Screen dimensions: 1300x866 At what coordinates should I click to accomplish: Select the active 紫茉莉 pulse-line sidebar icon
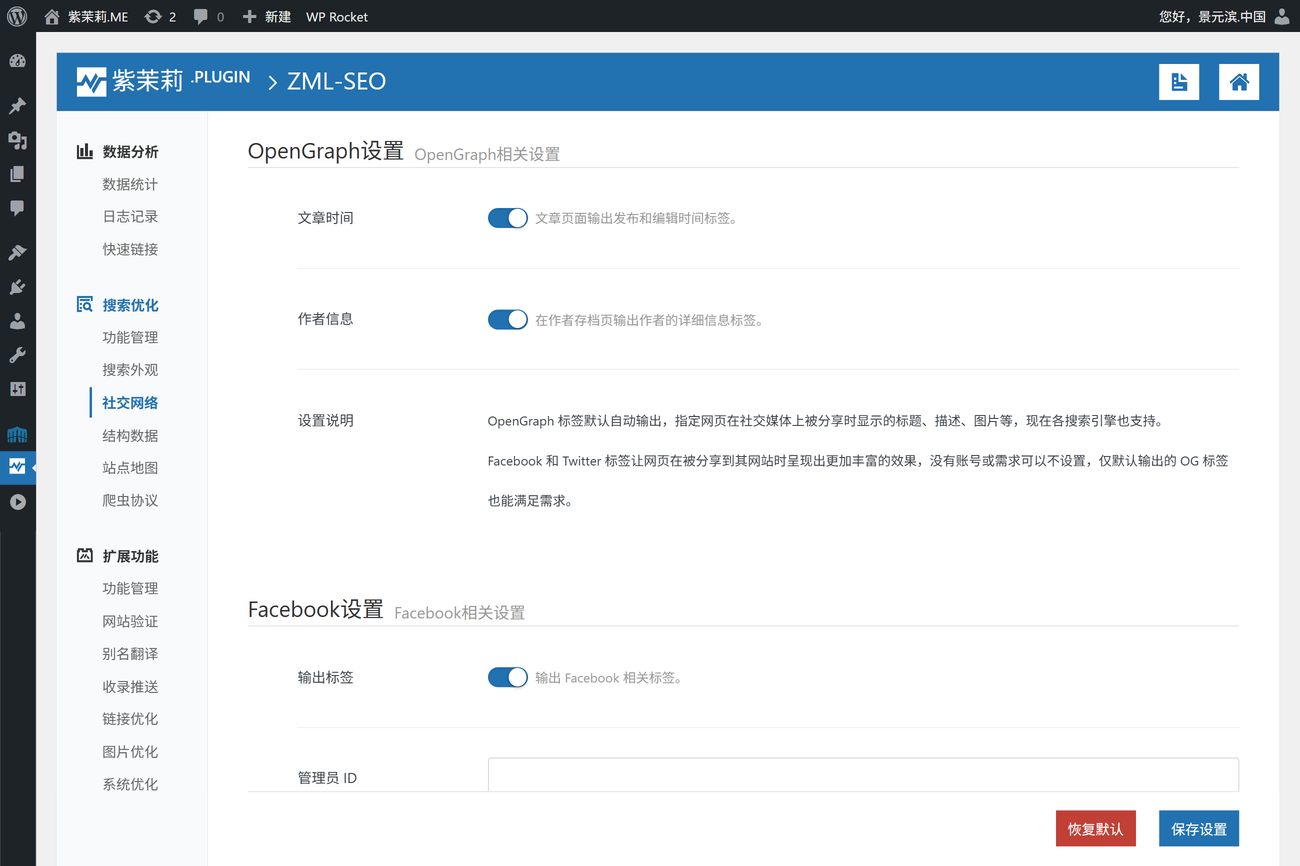coord(17,467)
